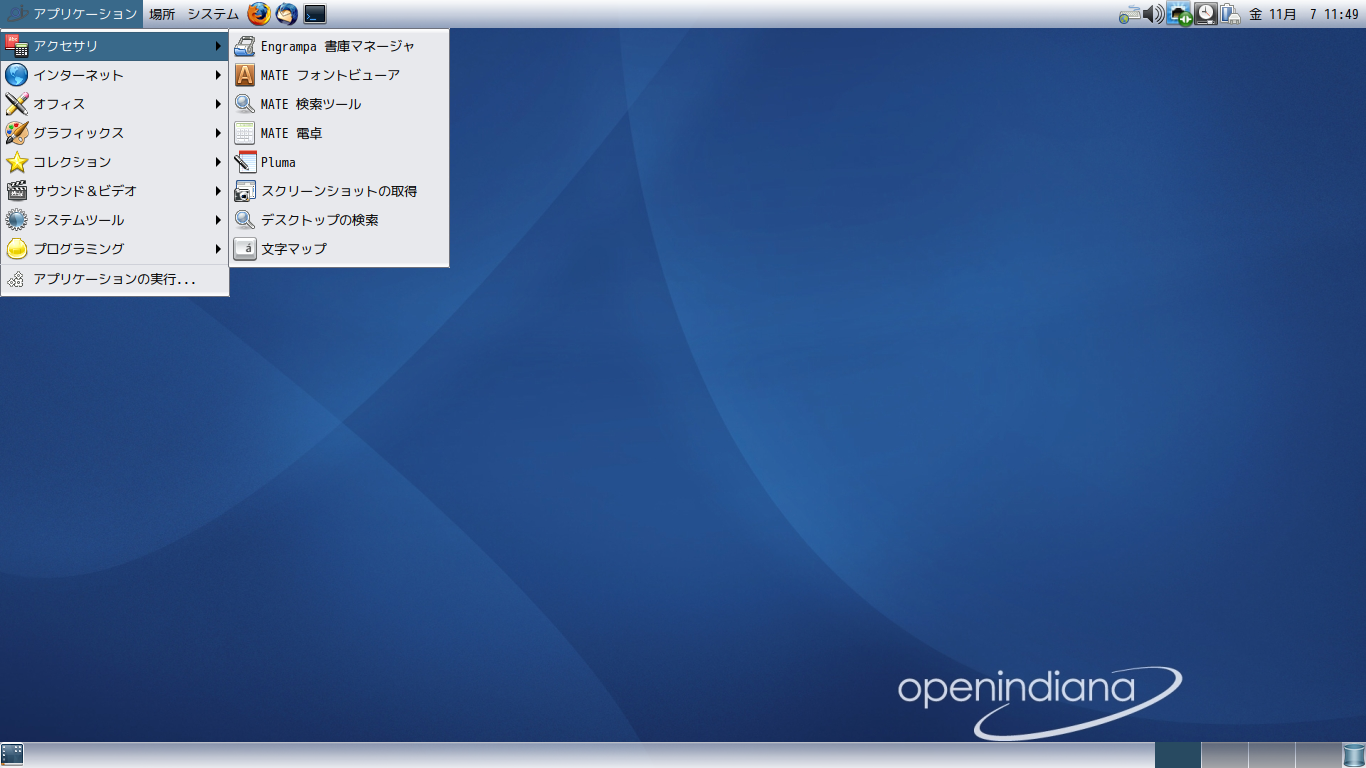Click the battery power status icon
Viewport: 1366px width, 768px height.
pos(1231,14)
